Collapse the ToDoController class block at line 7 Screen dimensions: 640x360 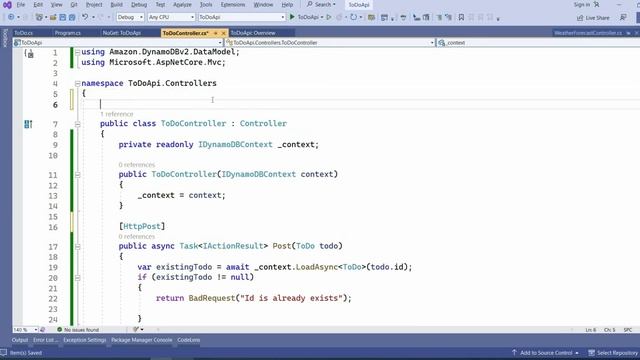(x=77, y=124)
